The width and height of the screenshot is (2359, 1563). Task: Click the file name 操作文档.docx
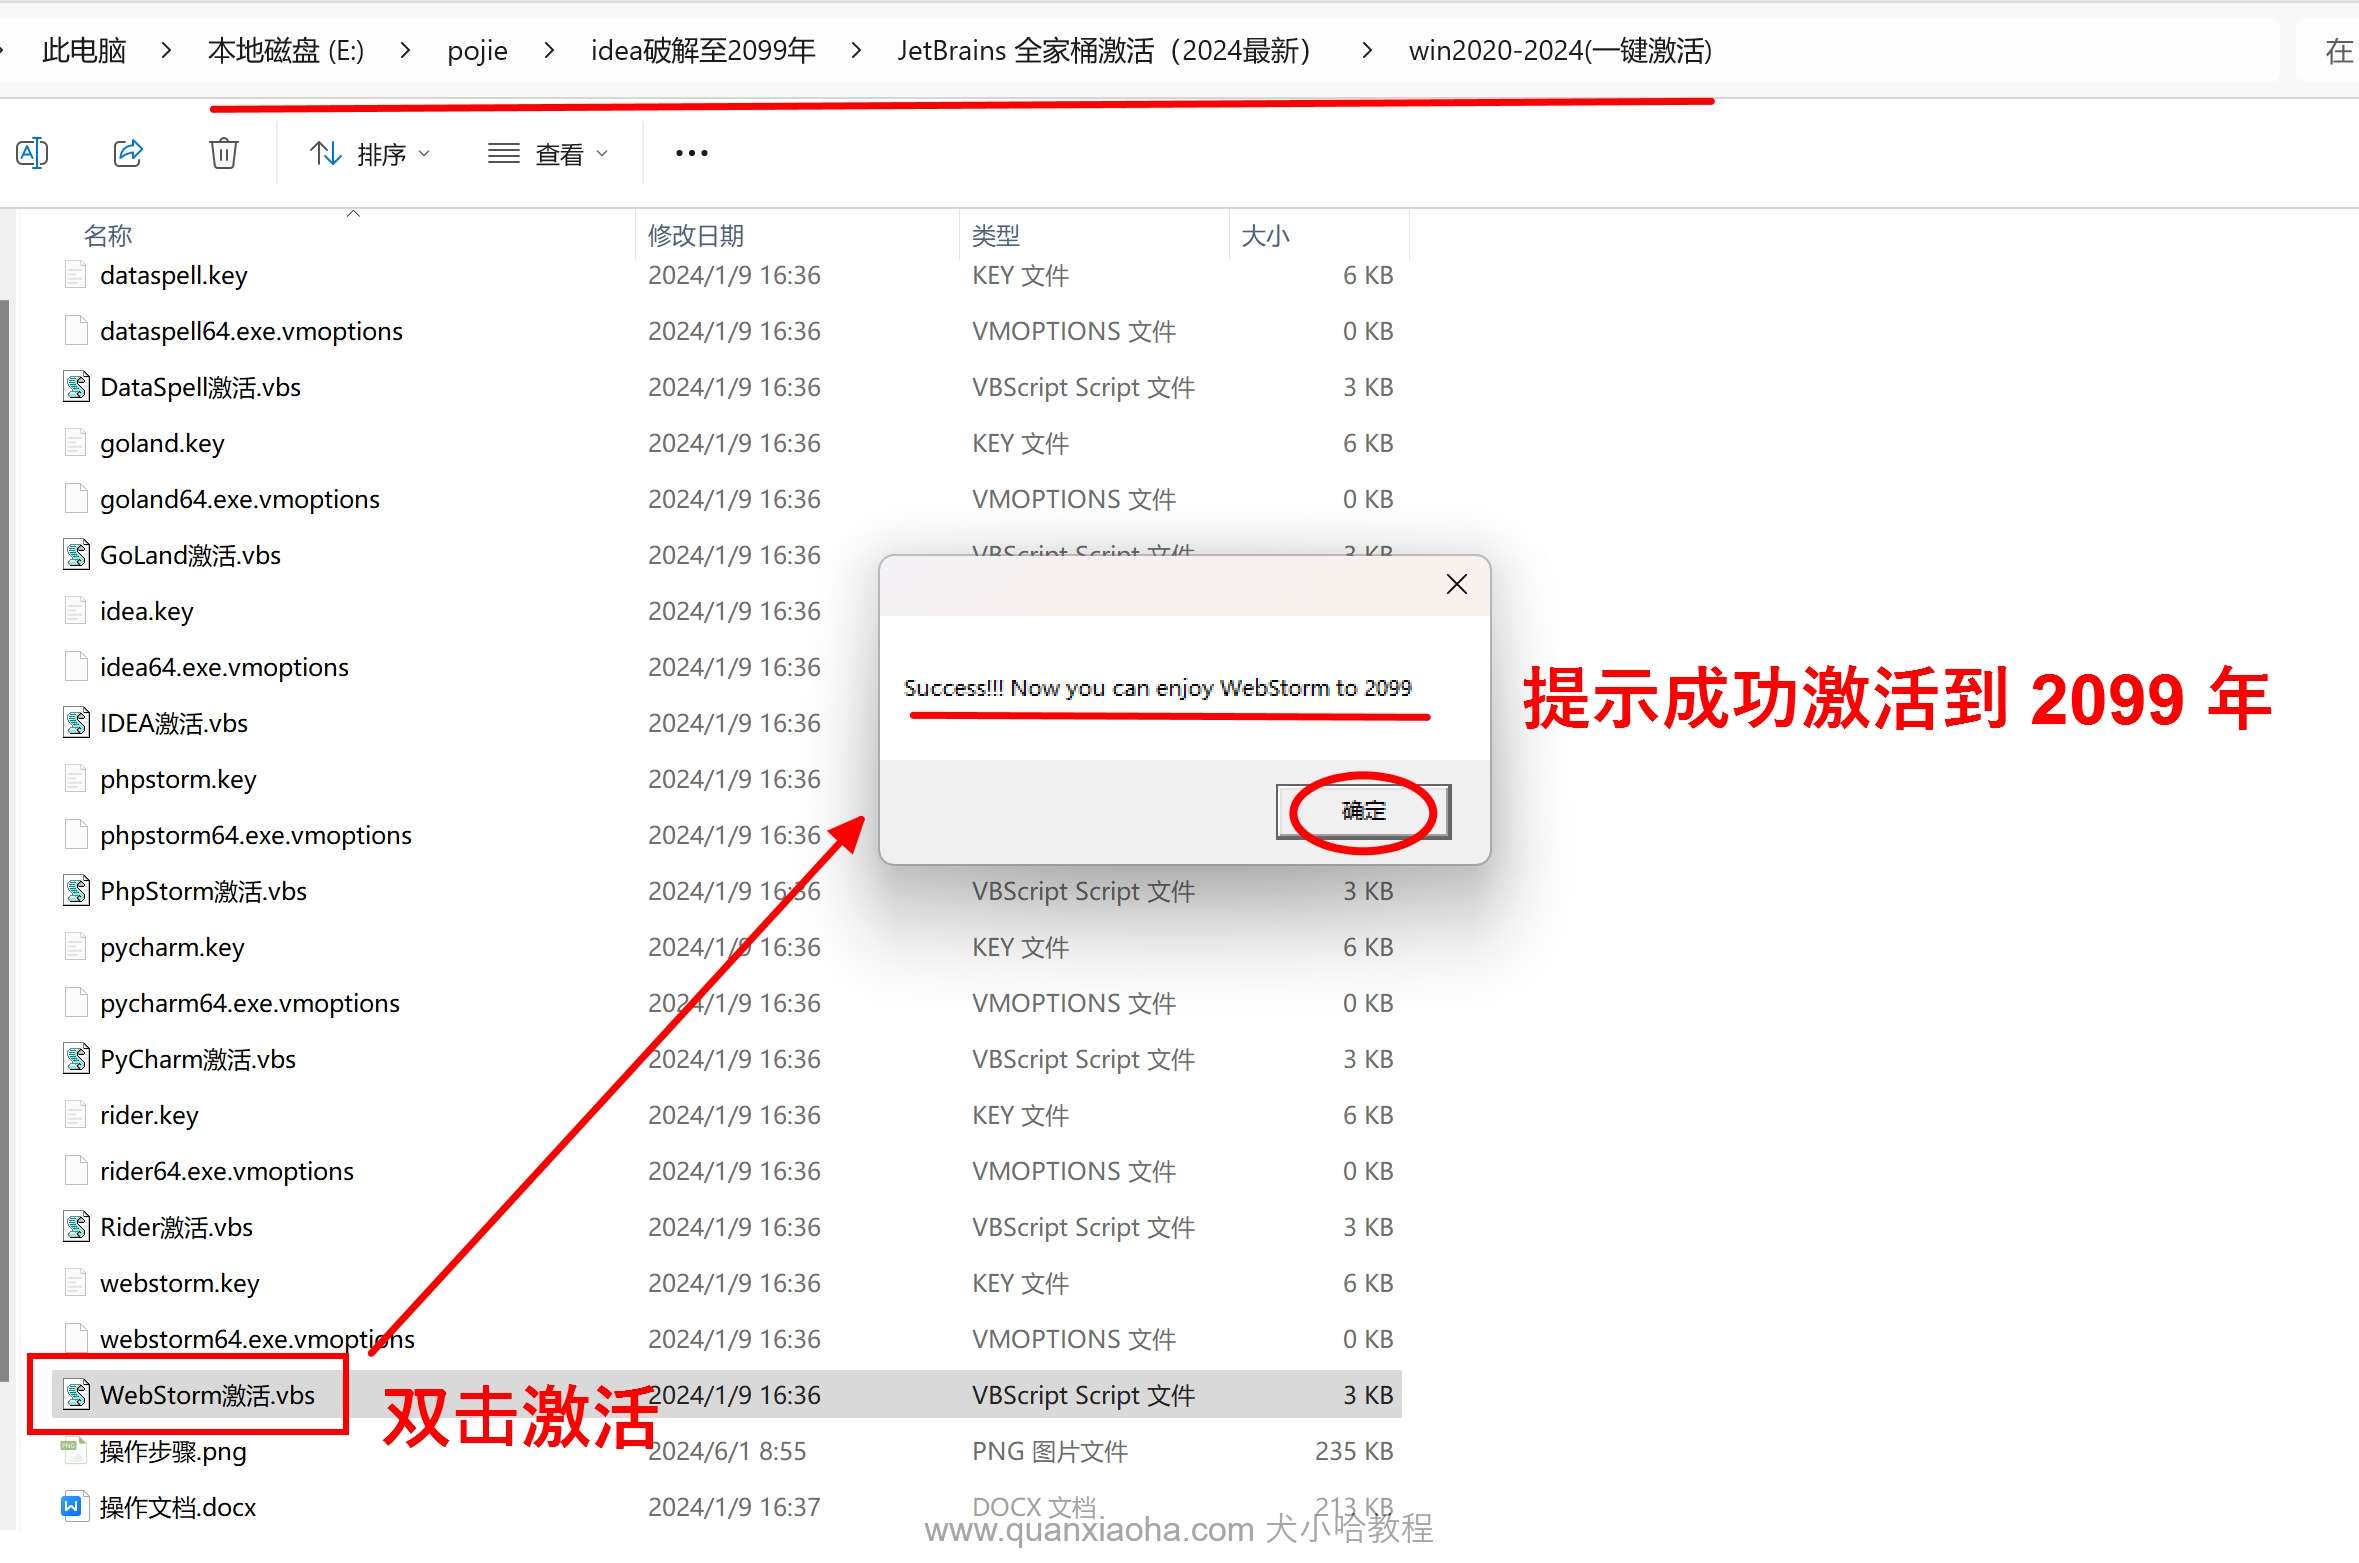click(x=178, y=1507)
